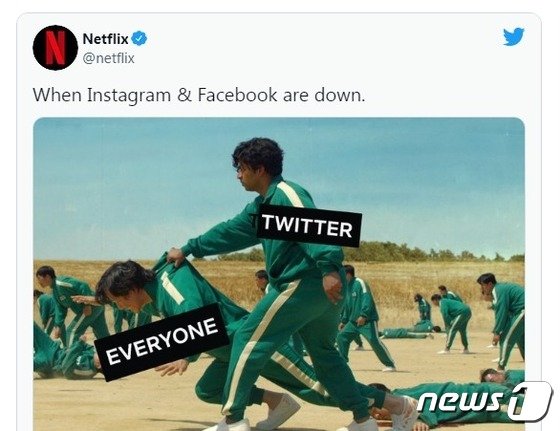
Task: Select the Netflix display name
Action: coord(105,39)
